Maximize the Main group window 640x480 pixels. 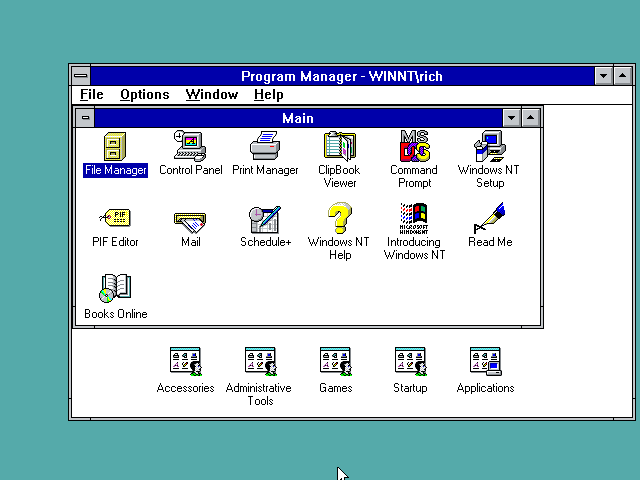[531, 118]
